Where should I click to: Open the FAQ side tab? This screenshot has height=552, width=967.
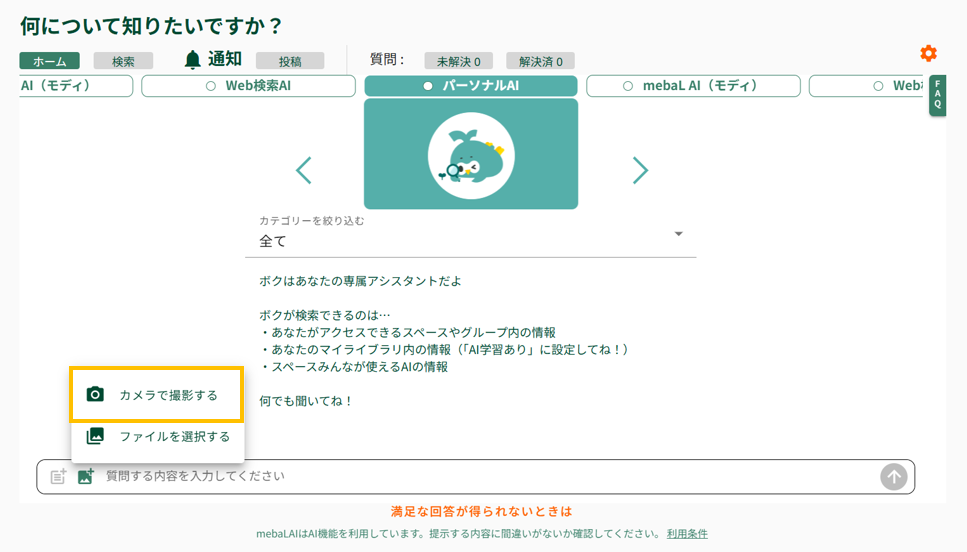(x=937, y=96)
